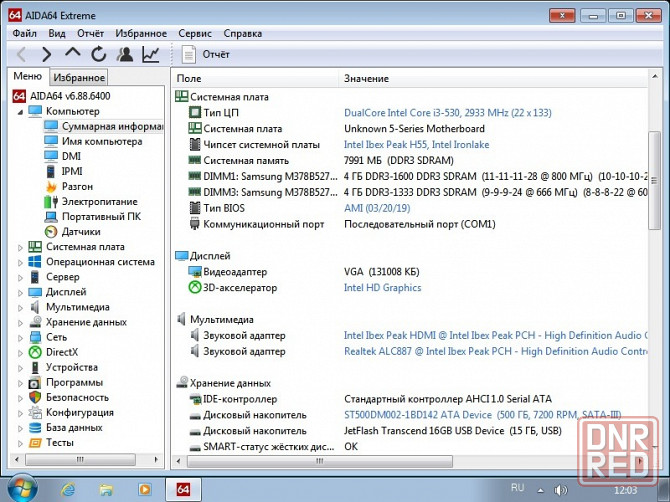The height and width of the screenshot is (502, 670).
Task: Click the vertical scrollbar thumb in report pane
Action: tap(654, 180)
